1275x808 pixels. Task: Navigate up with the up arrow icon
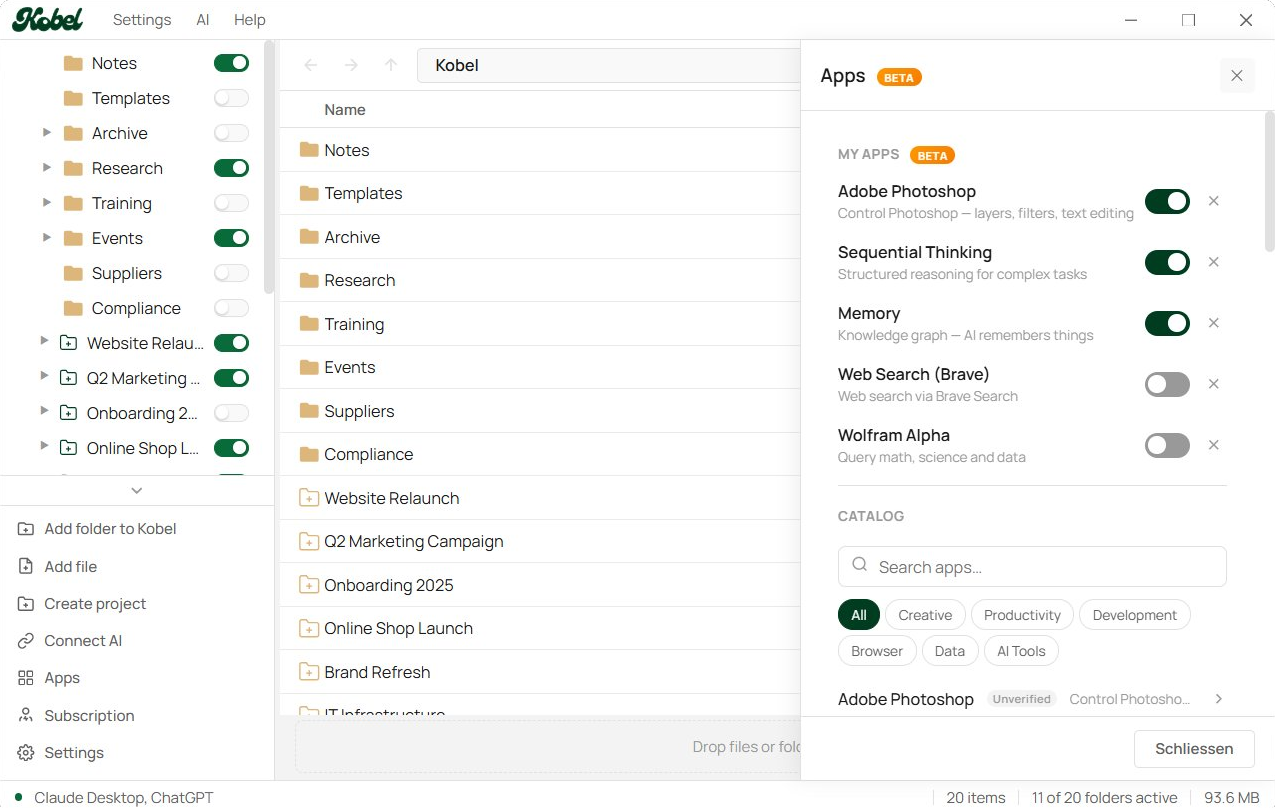coord(391,65)
